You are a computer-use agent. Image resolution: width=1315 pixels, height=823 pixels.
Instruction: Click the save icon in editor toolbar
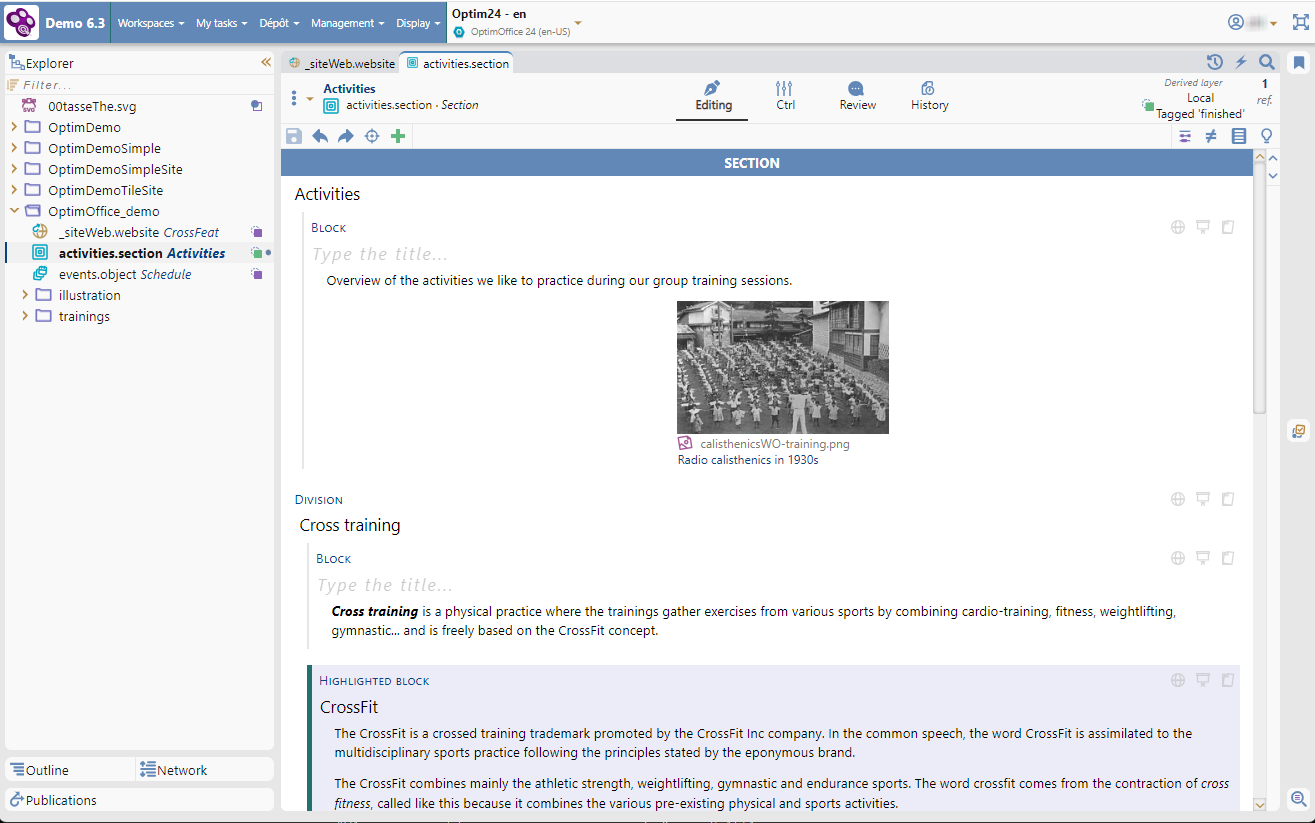coord(294,136)
